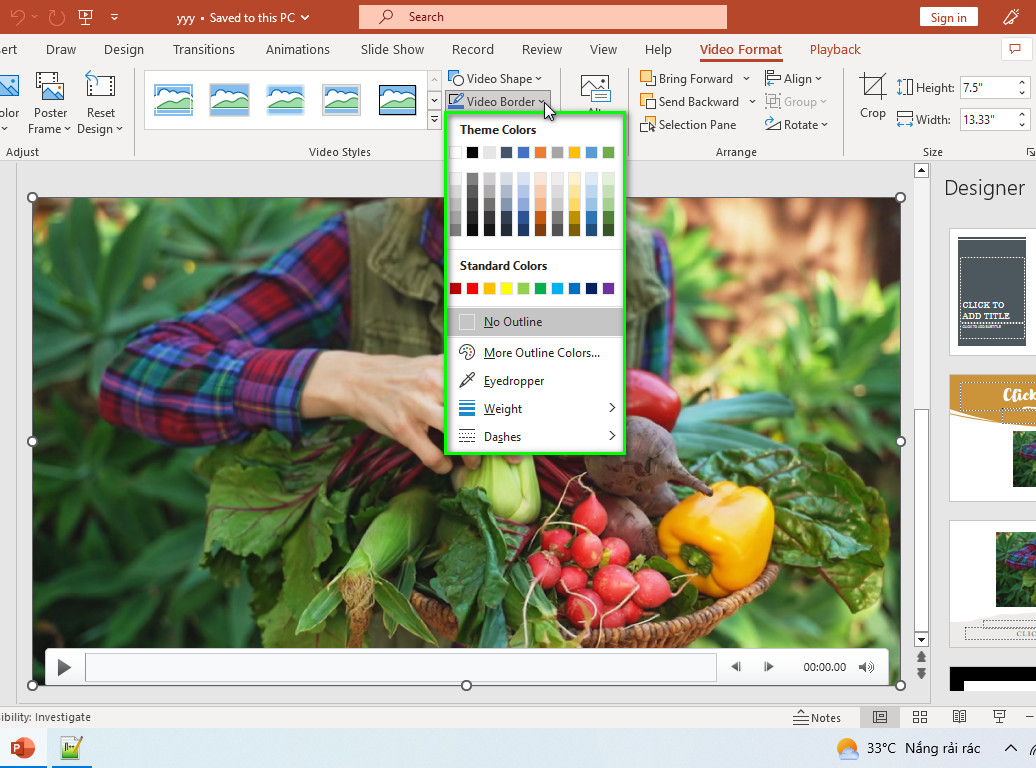The height and width of the screenshot is (768, 1036).
Task: Open the Playback tab
Action: pyautogui.click(x=834, y=50)
